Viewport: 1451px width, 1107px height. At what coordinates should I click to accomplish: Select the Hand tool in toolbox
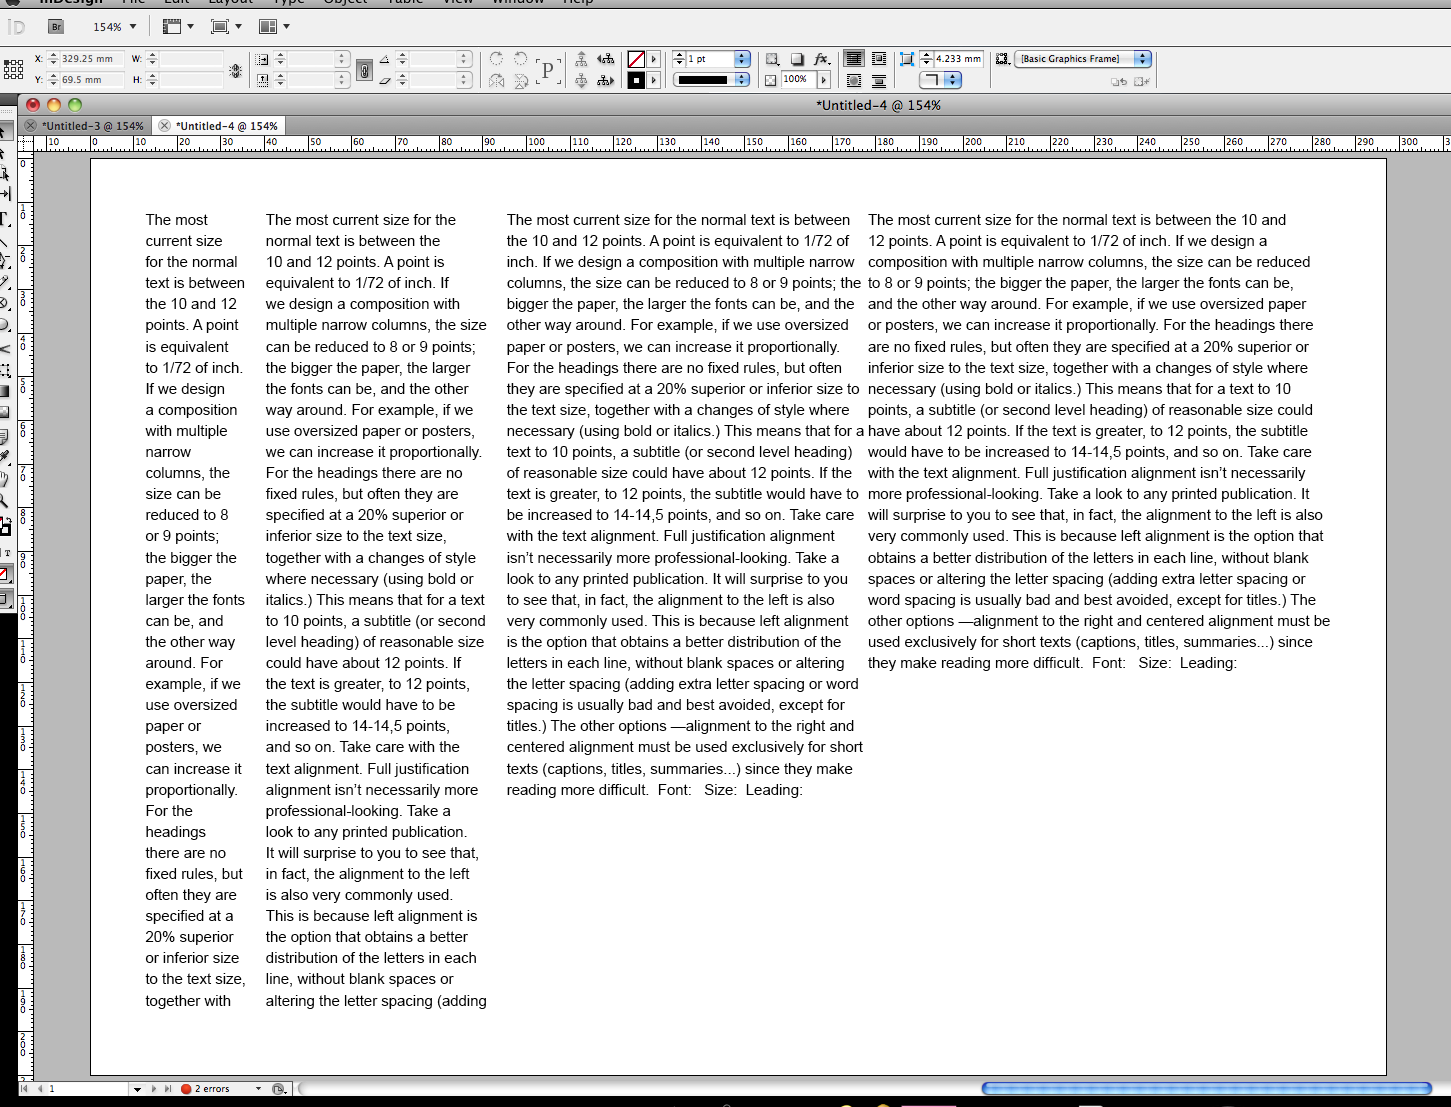(x=5, y=479)
